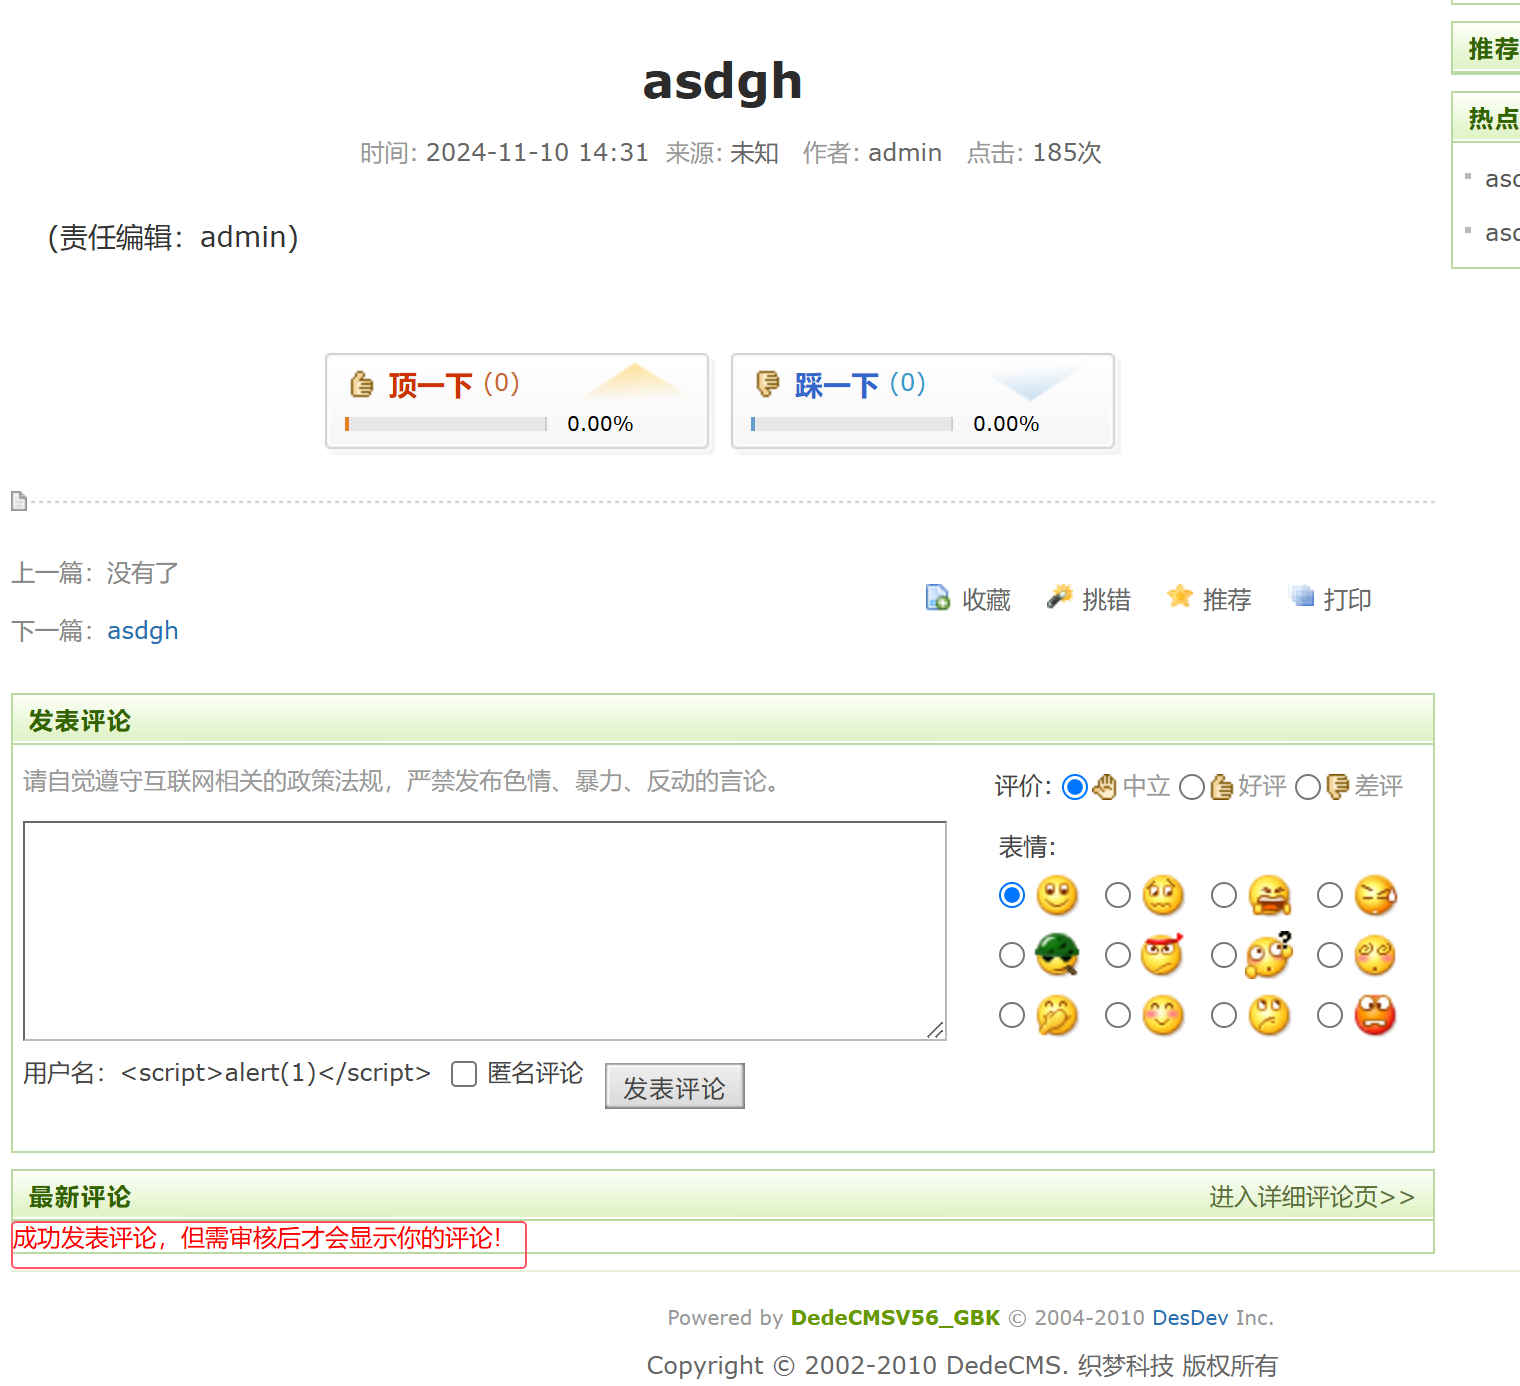The image size is (1520, 1386).
Task: Click the smiling face emoticon
Action: pos(1057,895)
